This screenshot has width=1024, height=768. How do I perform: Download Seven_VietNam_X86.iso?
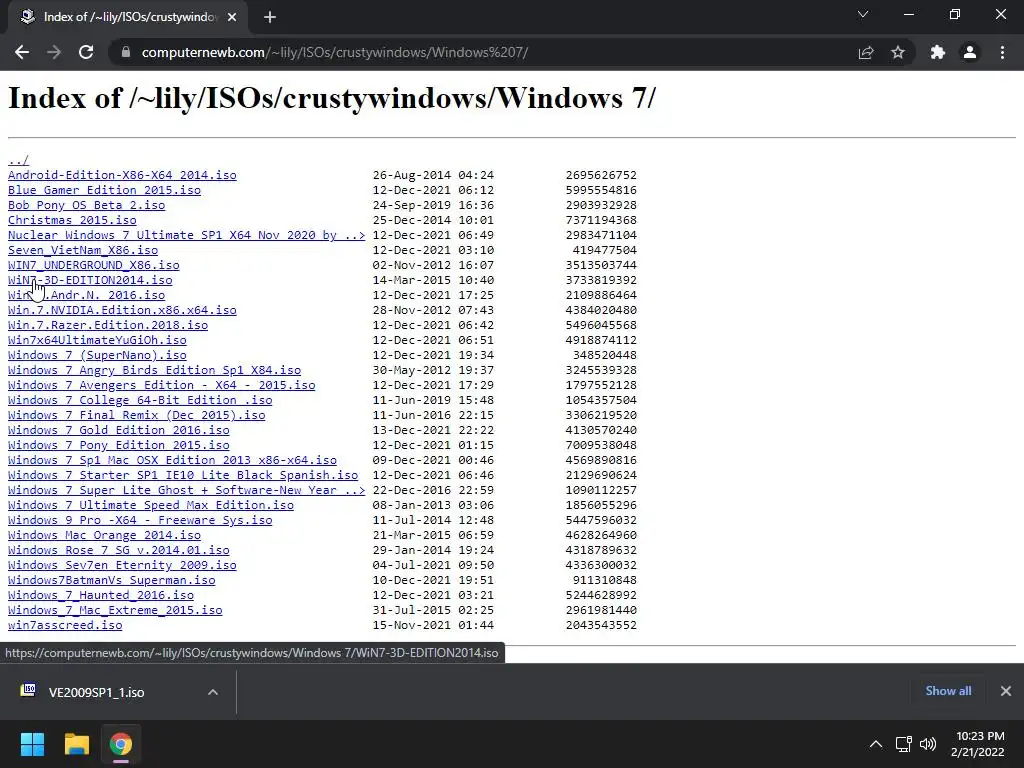point(83,250)
